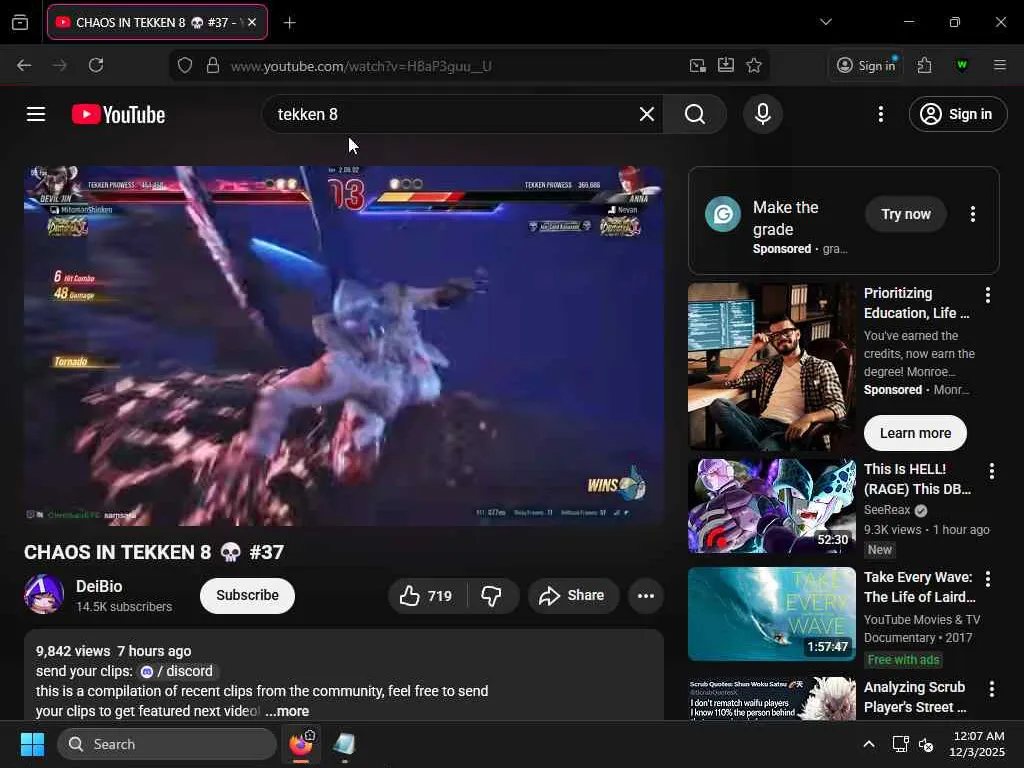Open picture-in-picture icon in address bar
The height and width of the screenshot is (768, 1024).
697,65
